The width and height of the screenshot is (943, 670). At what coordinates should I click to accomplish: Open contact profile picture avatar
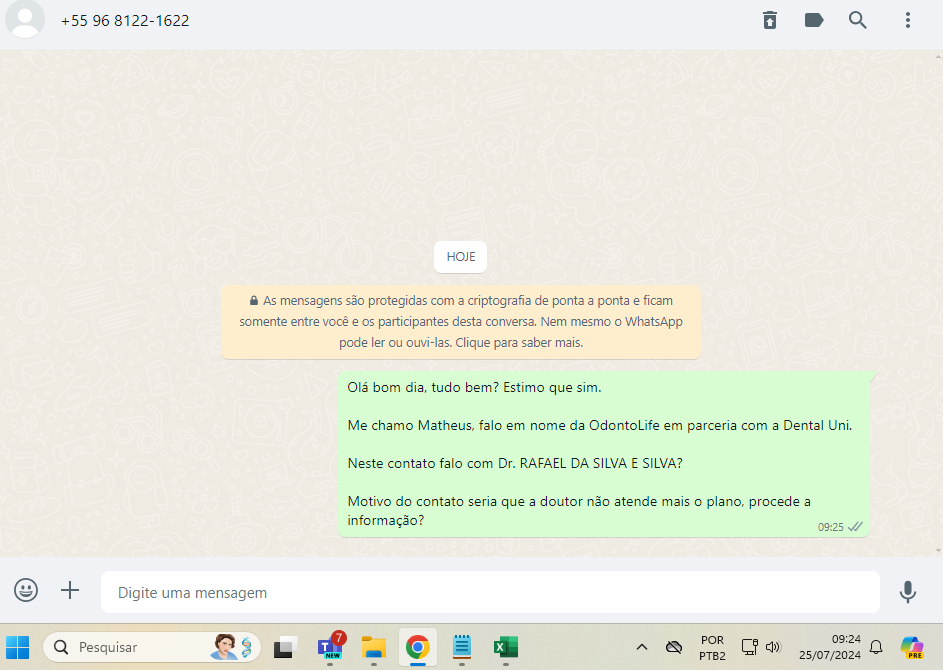25,18
